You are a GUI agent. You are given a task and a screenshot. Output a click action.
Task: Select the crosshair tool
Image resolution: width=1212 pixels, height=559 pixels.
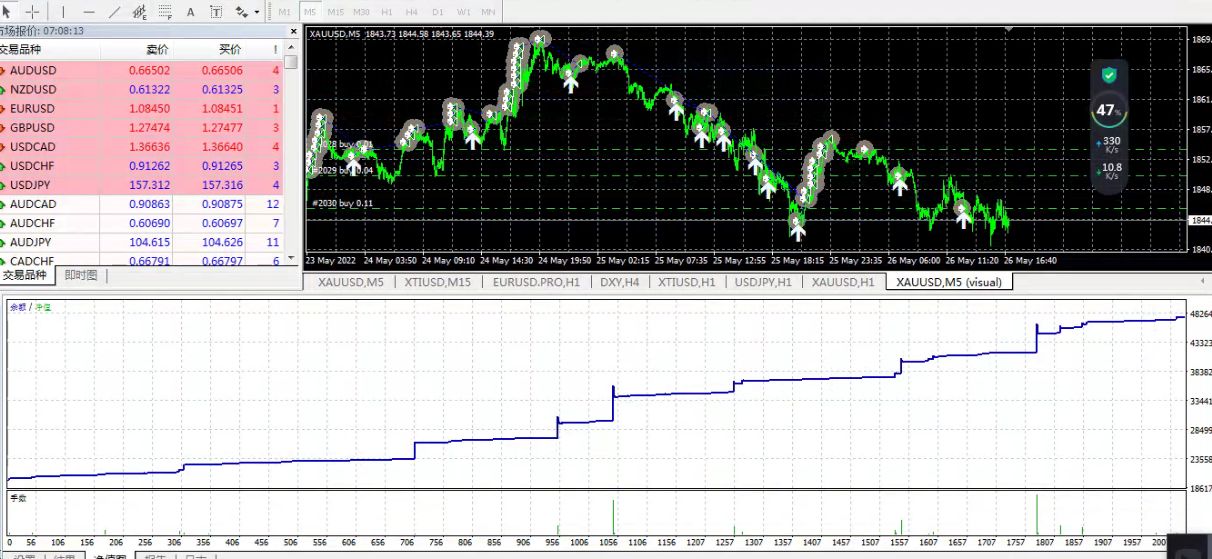tap(32, 11)
